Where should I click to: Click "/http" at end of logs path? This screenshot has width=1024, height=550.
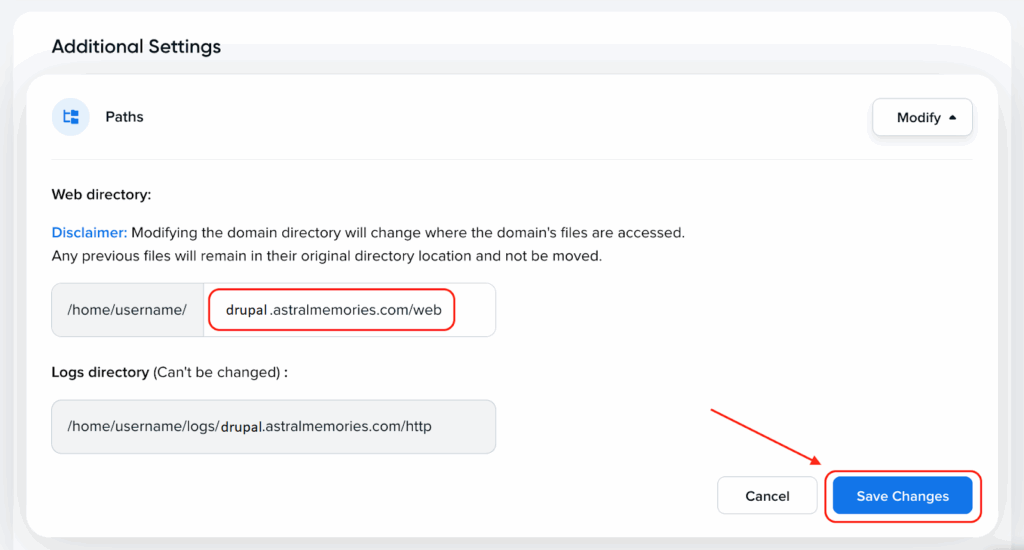click(x=416, y=427)
